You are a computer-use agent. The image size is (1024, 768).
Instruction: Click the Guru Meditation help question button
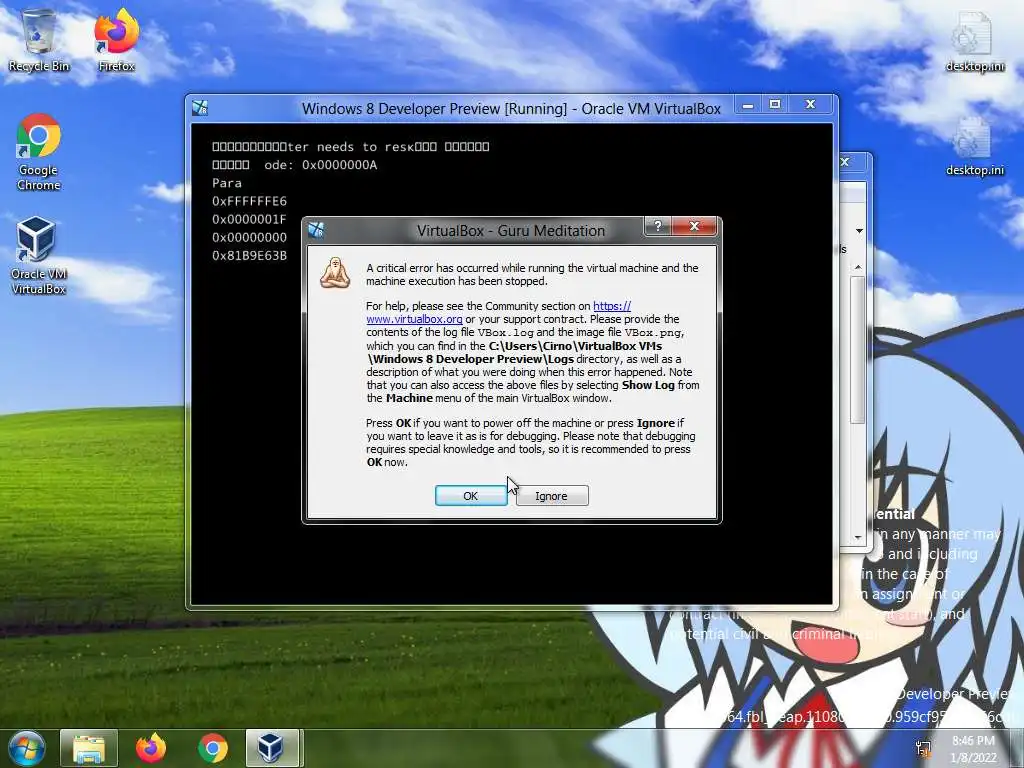[x=658, y=226]
